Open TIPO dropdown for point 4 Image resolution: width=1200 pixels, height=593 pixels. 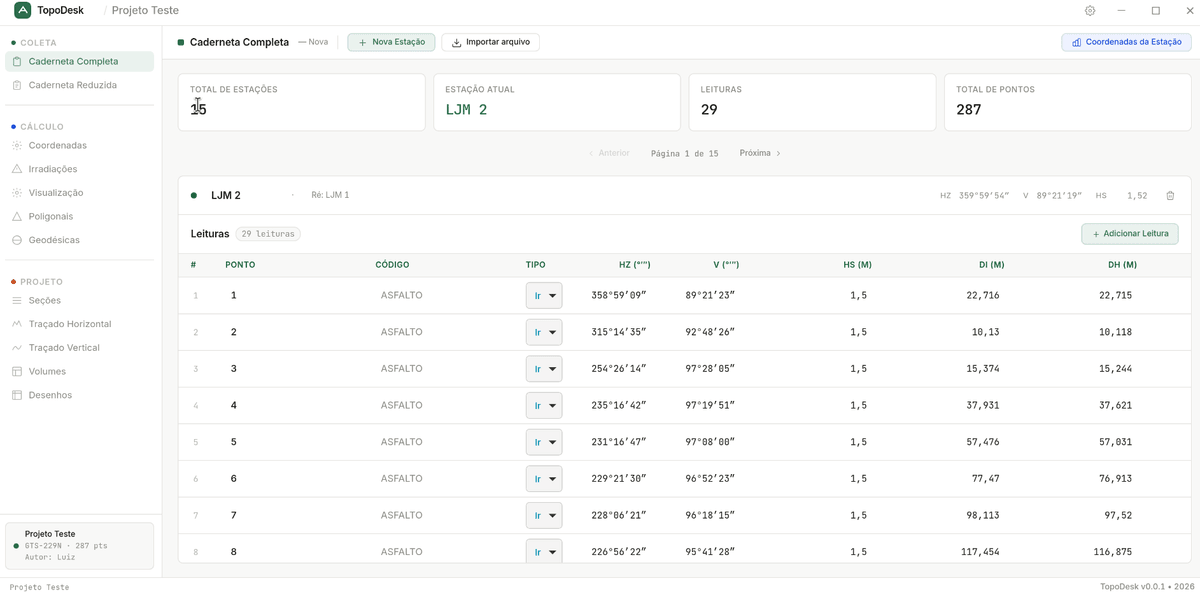544,405
